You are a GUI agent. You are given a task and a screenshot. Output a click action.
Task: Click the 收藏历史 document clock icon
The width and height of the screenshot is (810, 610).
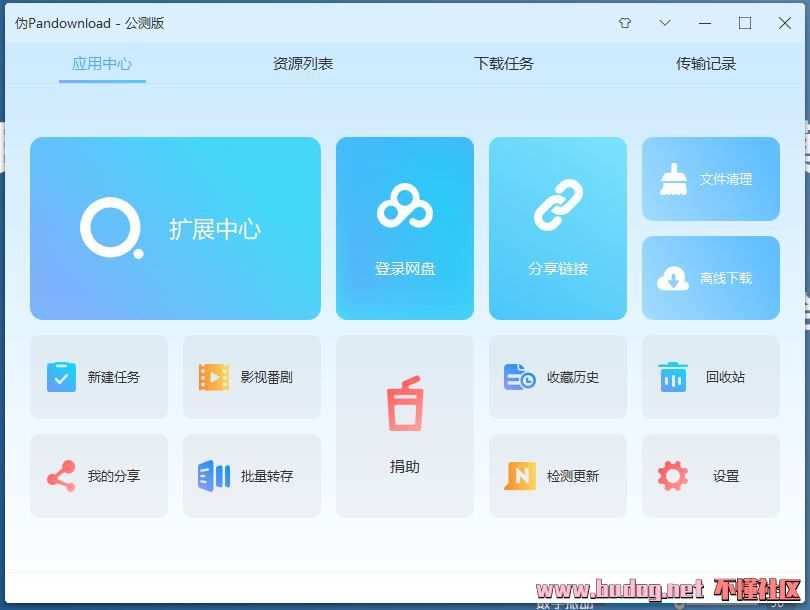pyautogui.click(x=520, y=377)
